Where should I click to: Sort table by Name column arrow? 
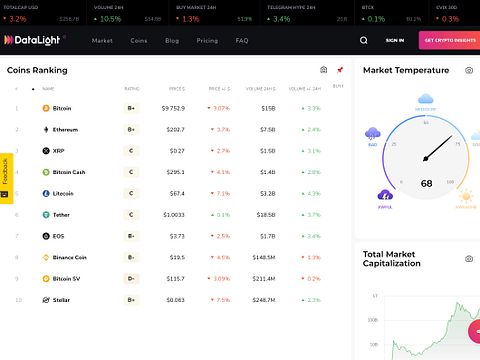coord(33,89)
